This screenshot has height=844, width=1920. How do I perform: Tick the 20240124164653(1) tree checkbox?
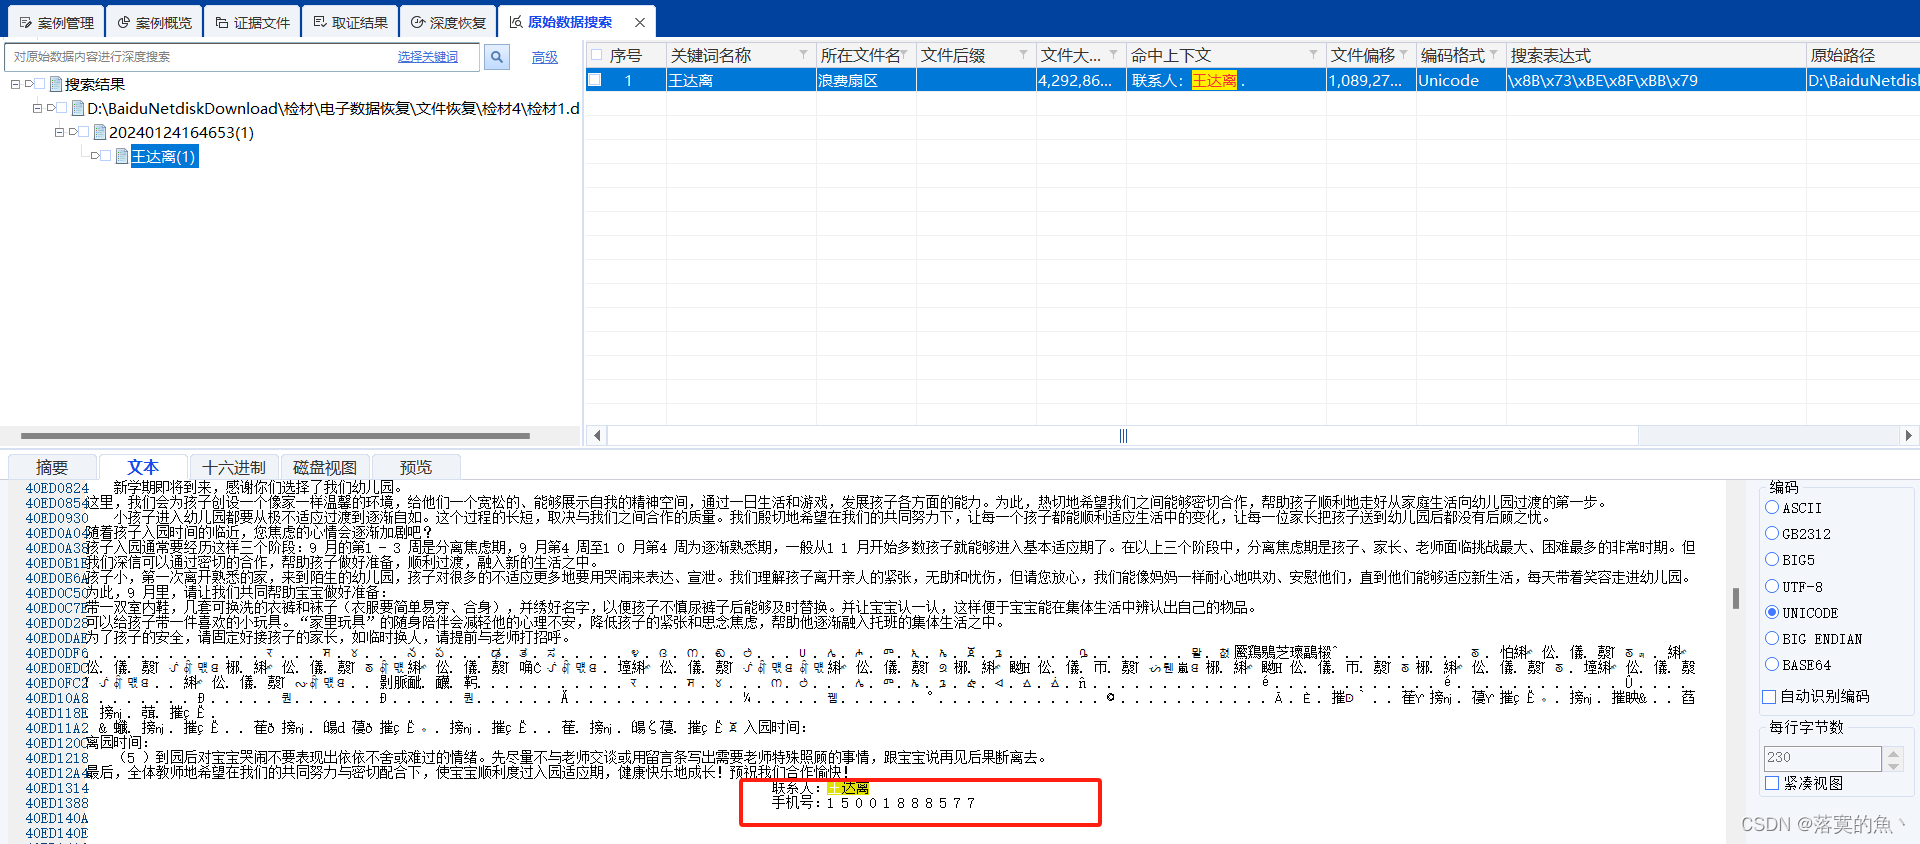click(x=85, y=132)
